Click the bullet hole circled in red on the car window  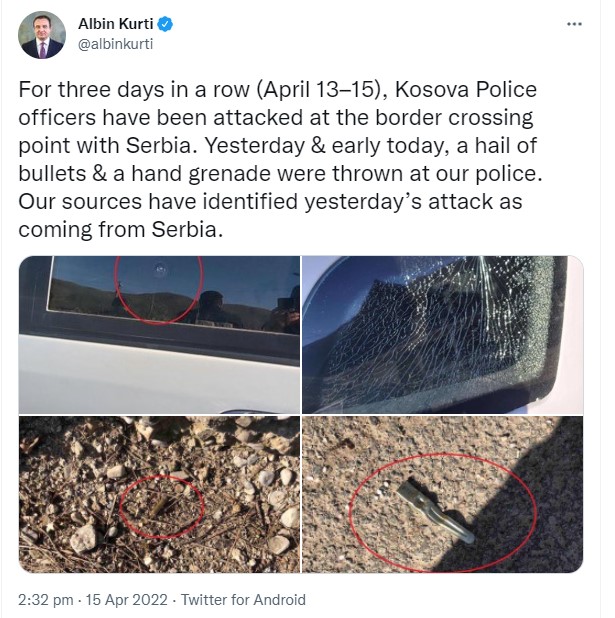pos(159,270)
